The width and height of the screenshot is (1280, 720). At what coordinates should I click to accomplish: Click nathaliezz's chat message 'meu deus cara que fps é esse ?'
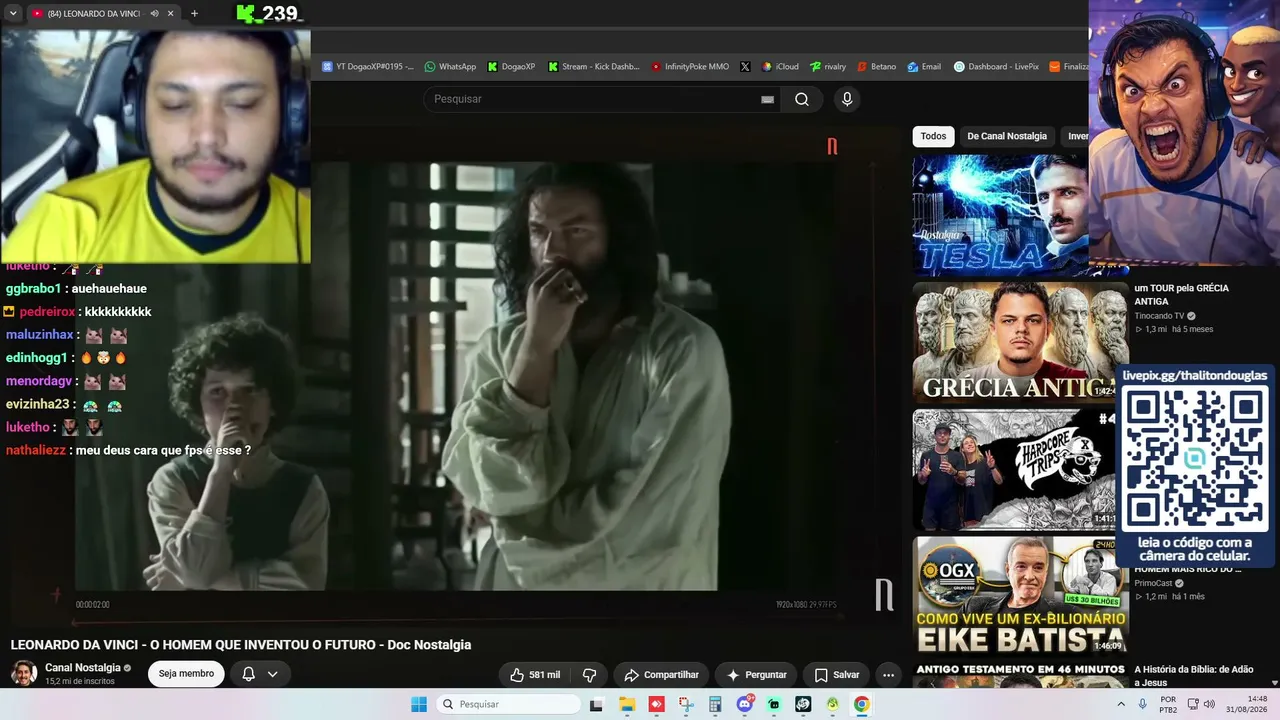(162, 450)
